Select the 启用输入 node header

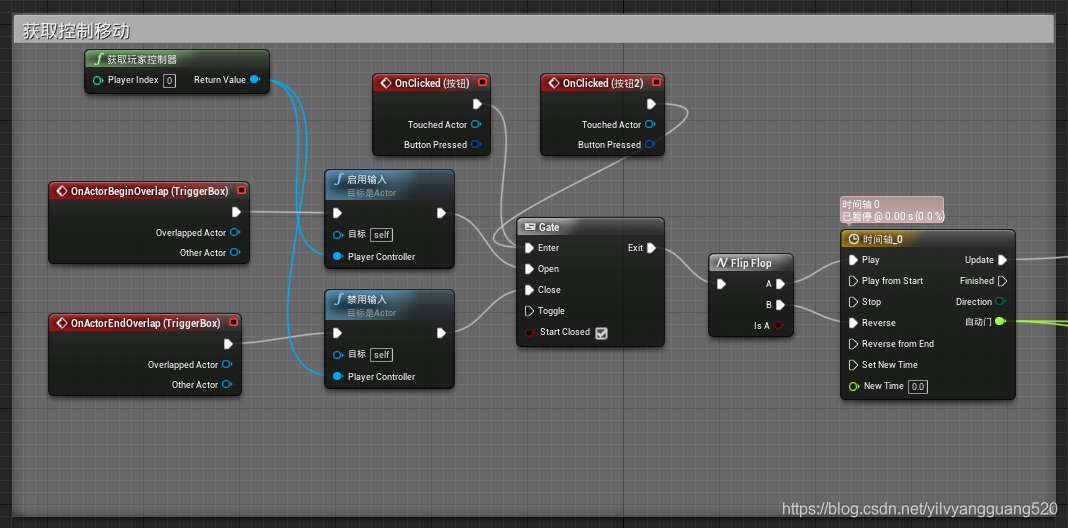pos(389,185)
